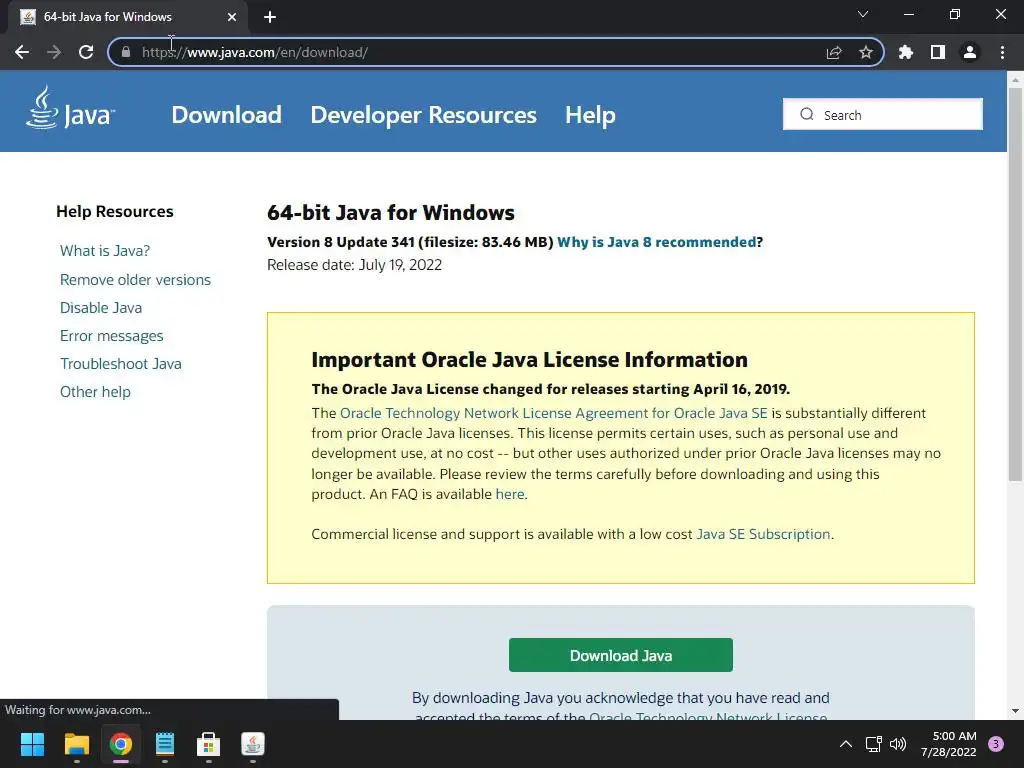Open the Notepad taskbar icon
The height and width of the screenshot is (768, 1024).
coord(165,744)
